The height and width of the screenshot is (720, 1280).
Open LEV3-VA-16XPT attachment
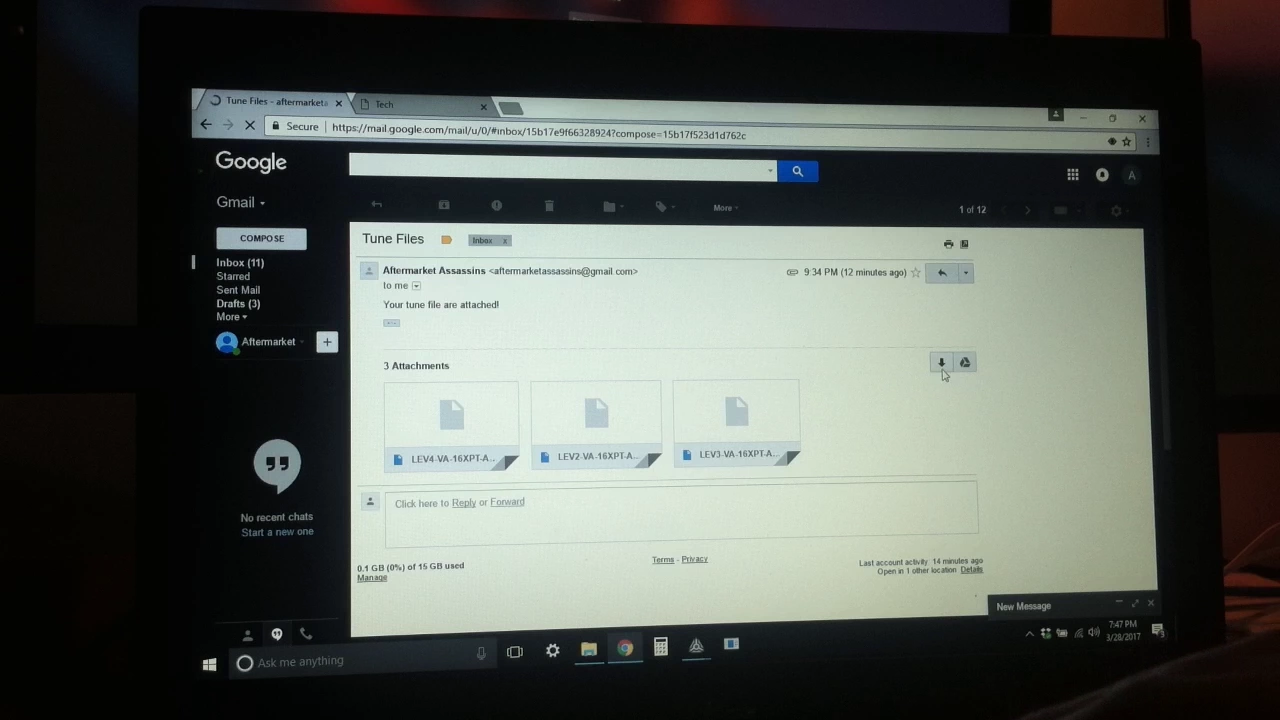click(736, 422)
